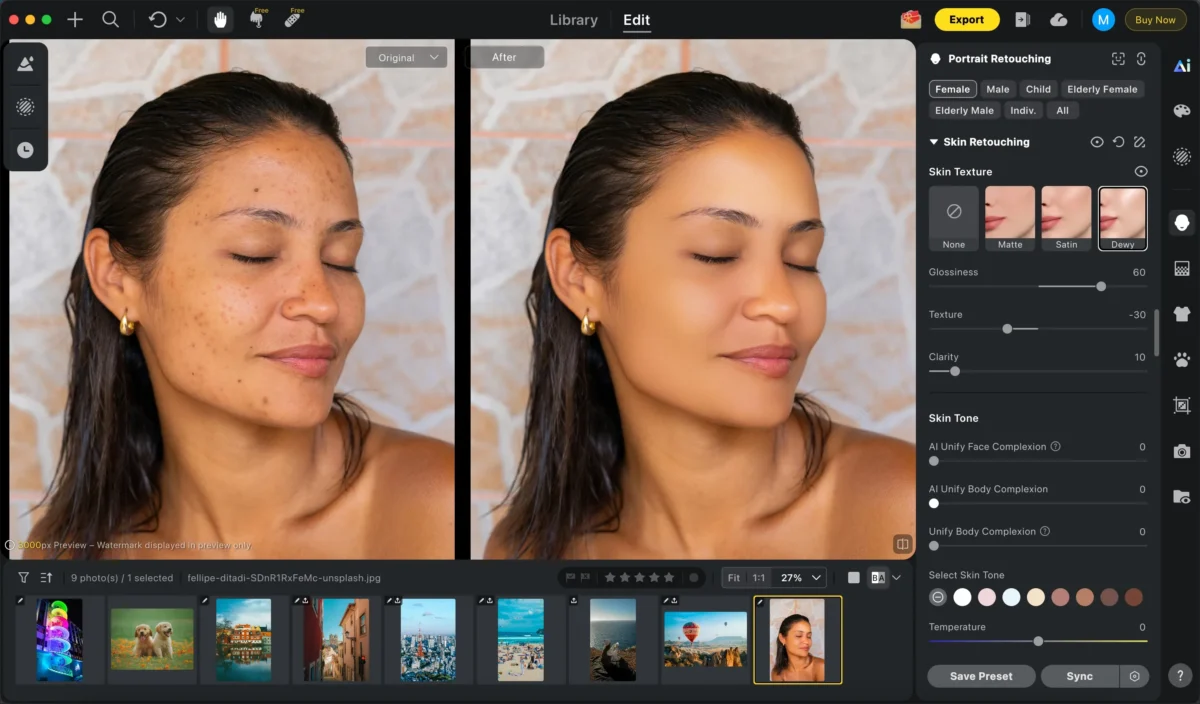Screen dimensions: 1200x704
Task: Collapse the Skin Retouching section
Action: click(933, 142)
